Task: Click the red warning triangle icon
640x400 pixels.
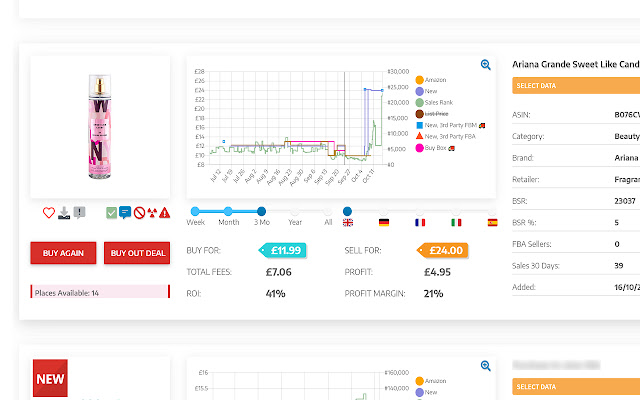Action: coord(164,213)
